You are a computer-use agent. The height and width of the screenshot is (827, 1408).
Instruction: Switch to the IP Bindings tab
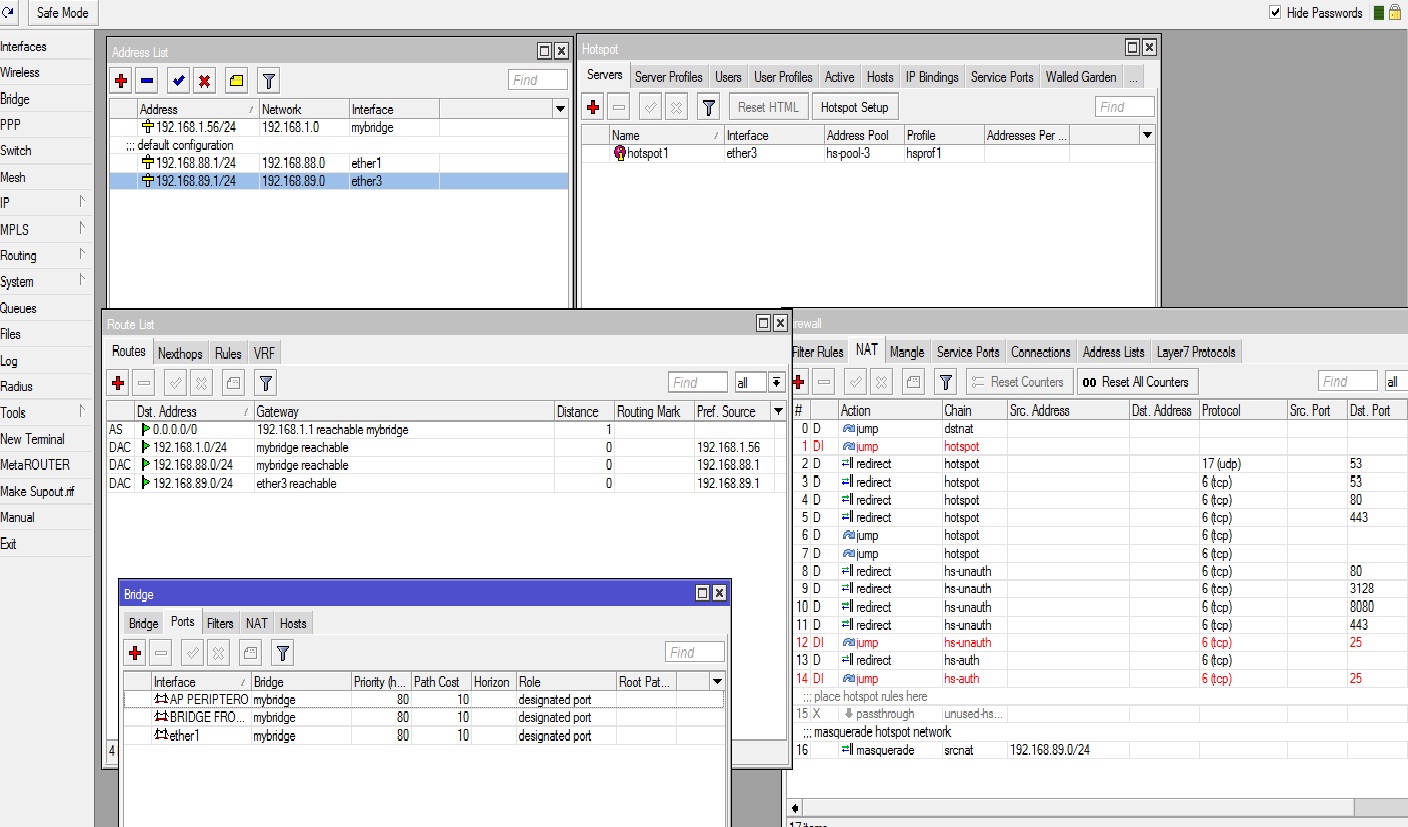[932, 77]
